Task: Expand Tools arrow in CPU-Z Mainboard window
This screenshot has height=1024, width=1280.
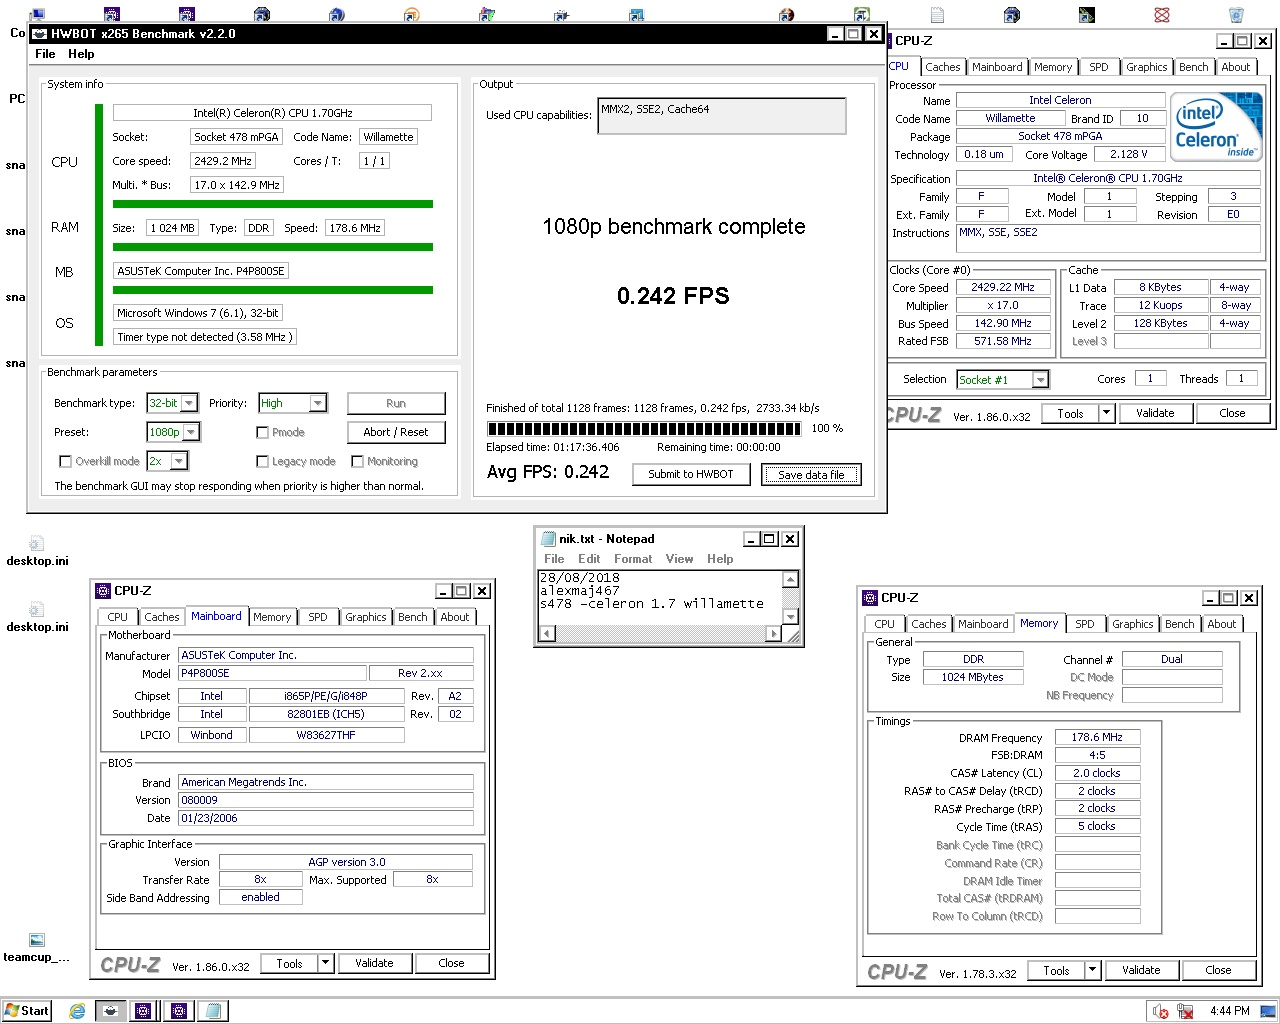Action: click(325, 963)
